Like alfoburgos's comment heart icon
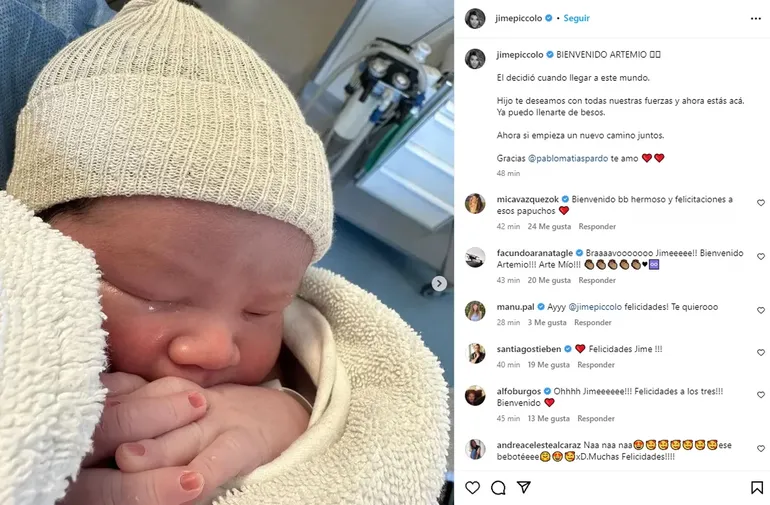This screenshot has width=770, height=505. coord(761,395)
